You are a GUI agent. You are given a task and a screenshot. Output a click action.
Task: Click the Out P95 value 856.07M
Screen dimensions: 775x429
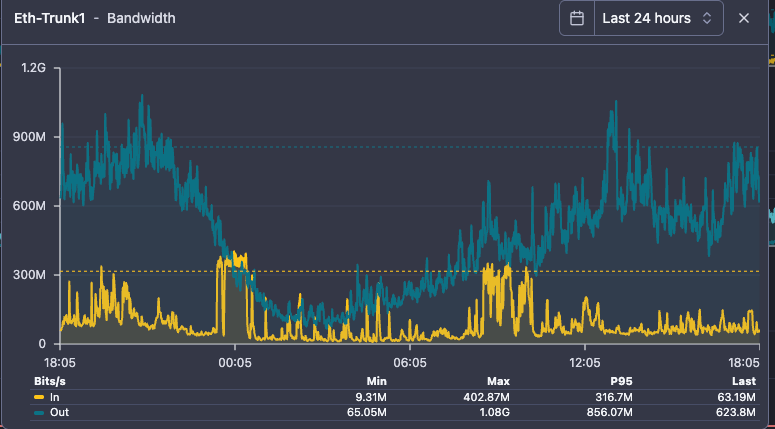(611, 412)
